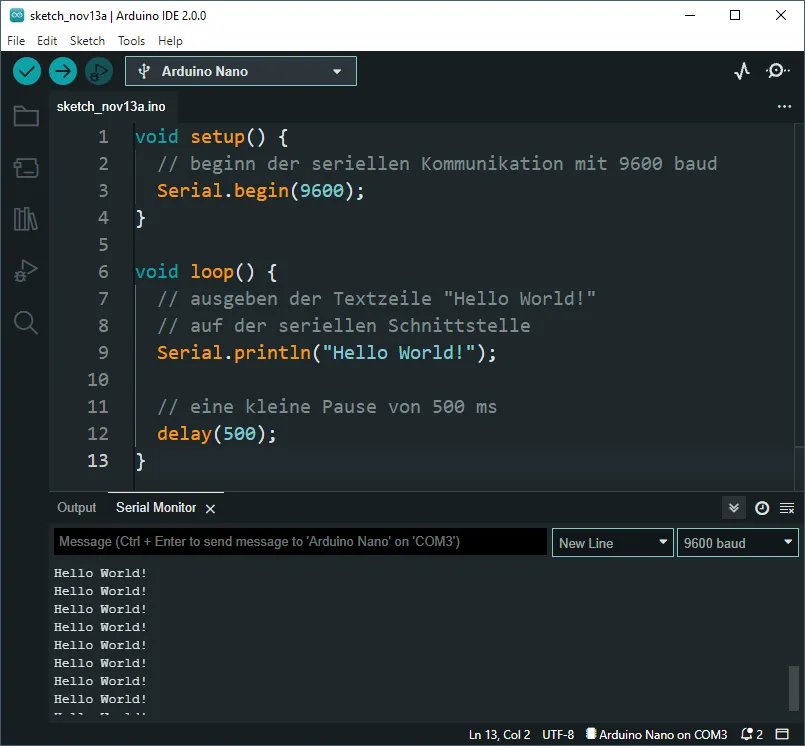Screen dimensions: 805x746
Task: Open Serial Monitor magnifier icon in toolbar
Action: pyautogui.click(x=777, y=71)
